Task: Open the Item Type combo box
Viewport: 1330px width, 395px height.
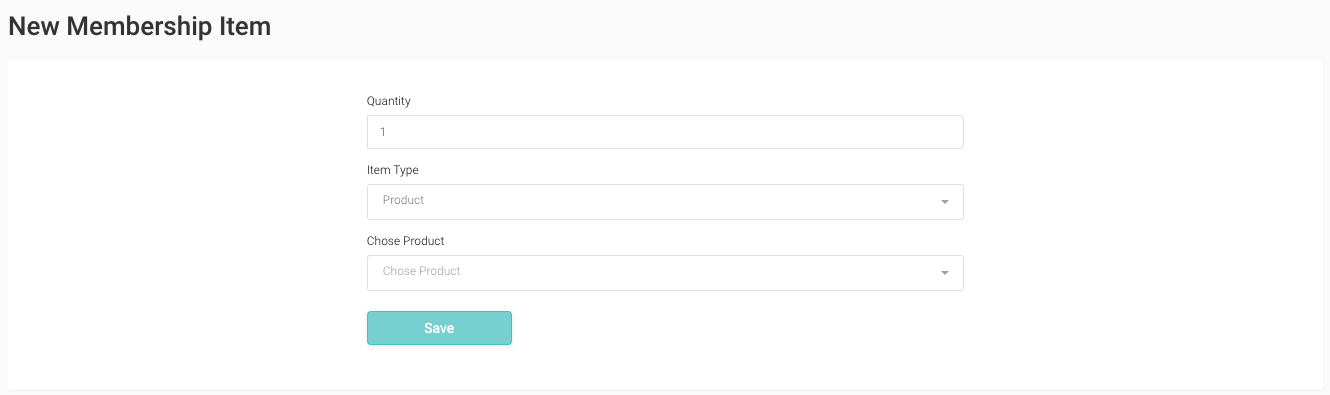Action: click(665, 202)
